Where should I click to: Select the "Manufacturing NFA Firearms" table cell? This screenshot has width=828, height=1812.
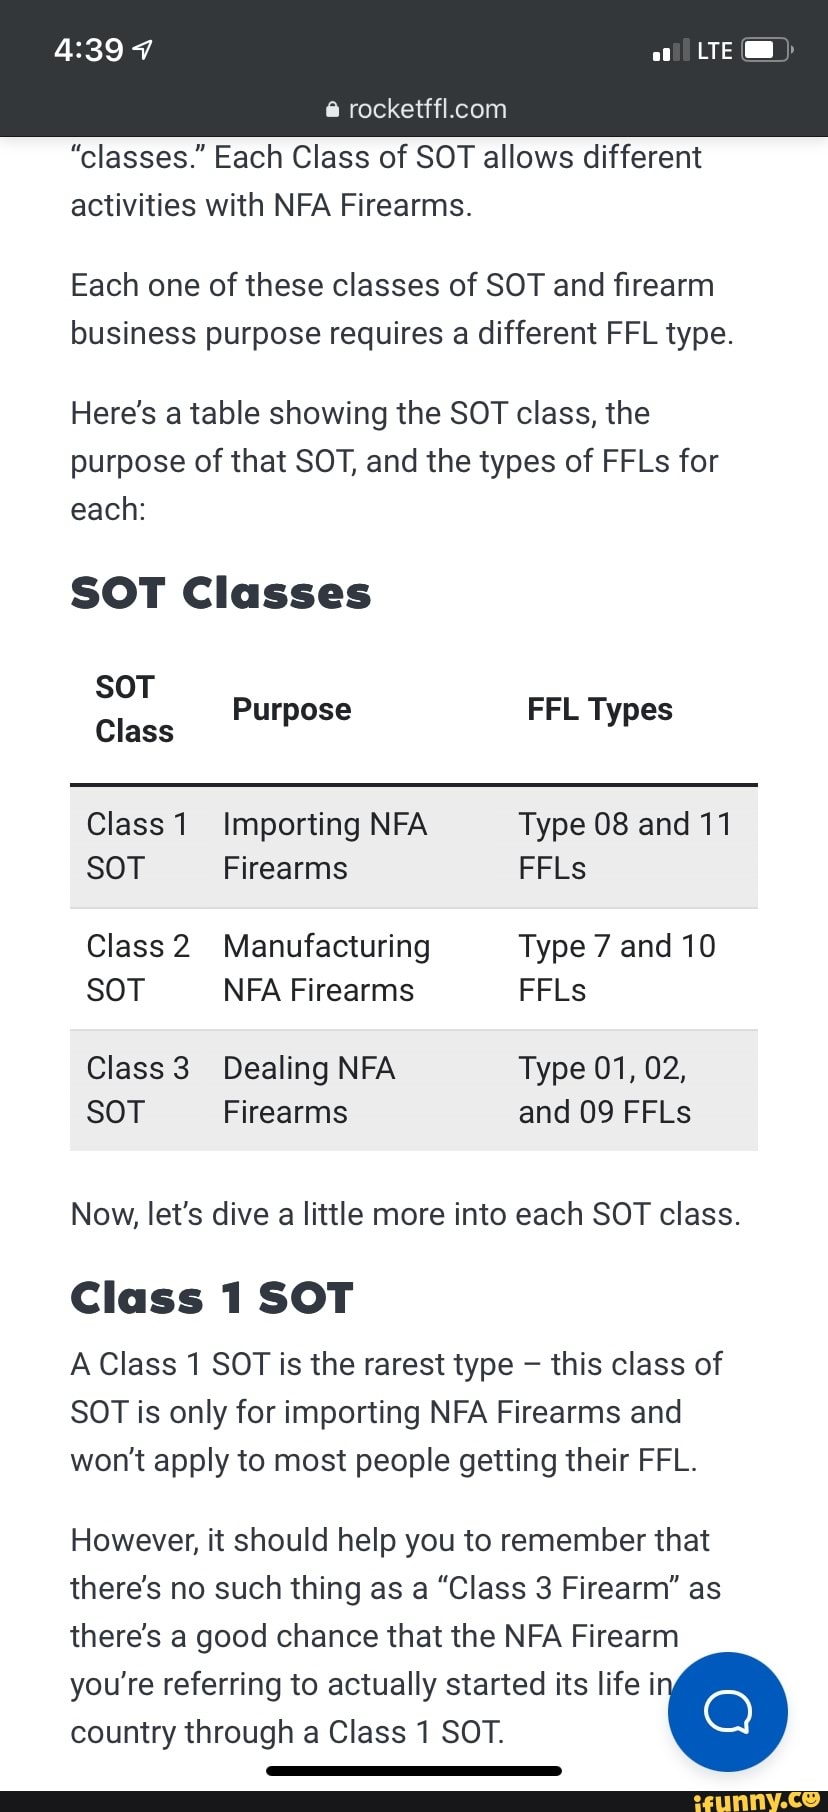(327, 968)
